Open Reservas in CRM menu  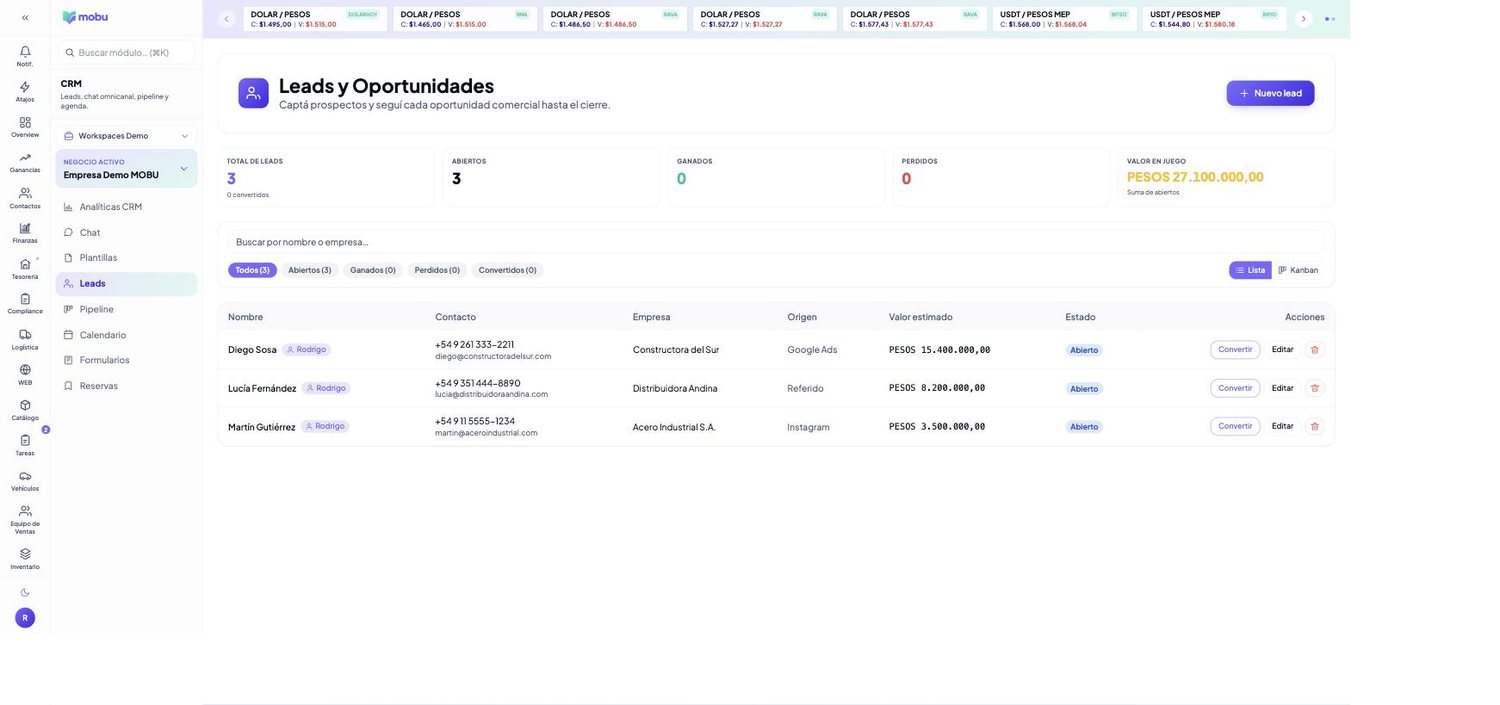(126, 386)
